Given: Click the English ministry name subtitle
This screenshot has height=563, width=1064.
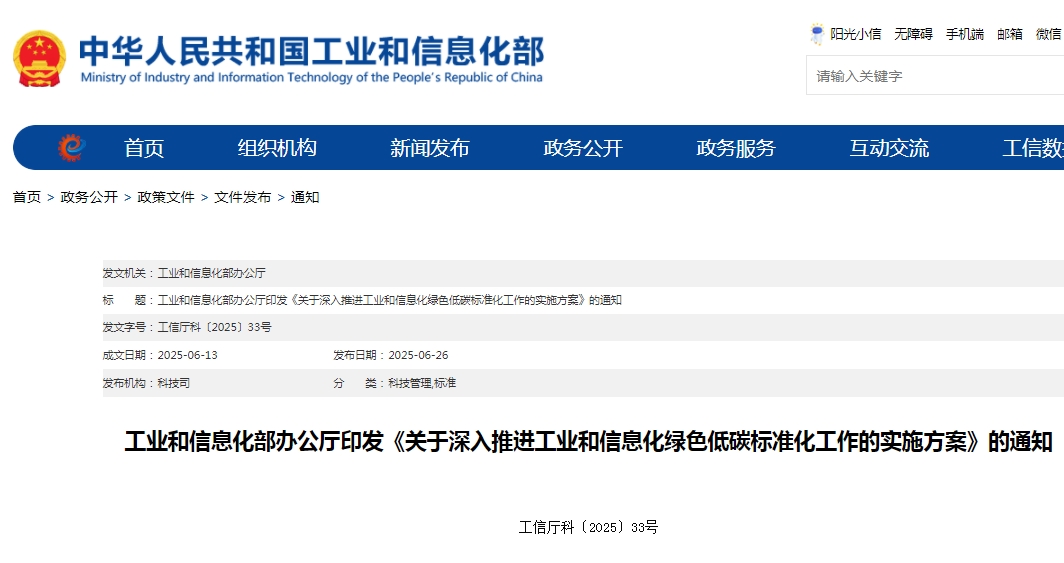Looking at the screenshot, I should pos(311,77).
